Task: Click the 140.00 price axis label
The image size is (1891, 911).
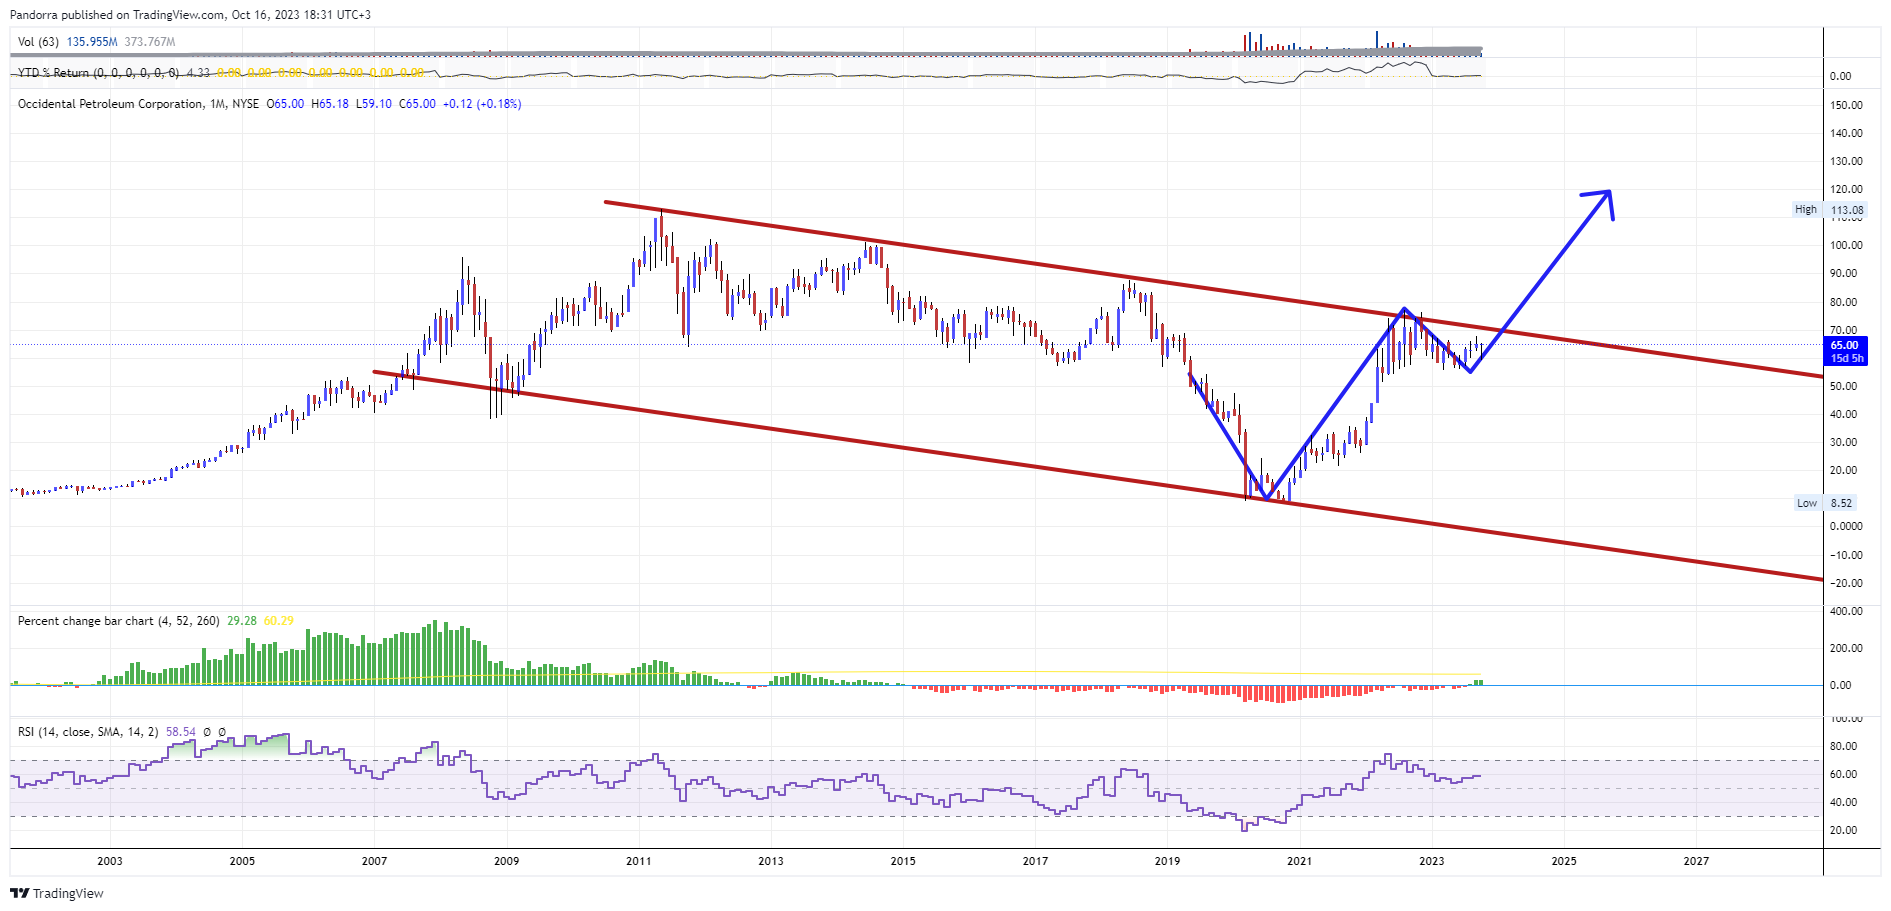Action: [x=1846, y=133]
